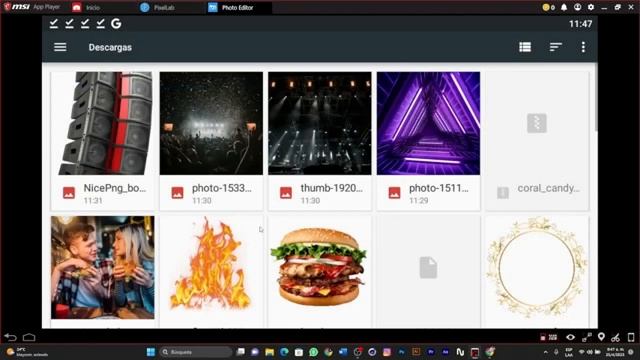The width and height of the screenshot is (640, 360).
Task: Click the NicePng_bo... file name
Action: tap(115, 188)
